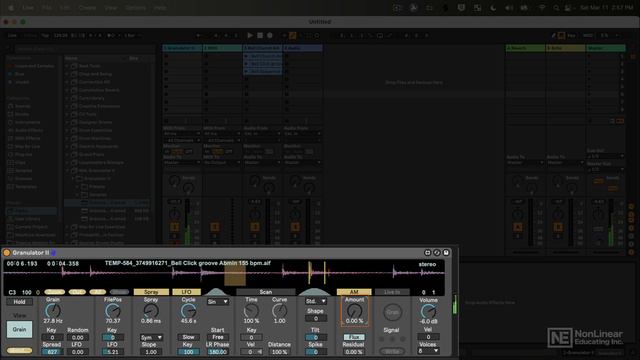
Task: Click the C3 root note value
Action: coord(12,292)
